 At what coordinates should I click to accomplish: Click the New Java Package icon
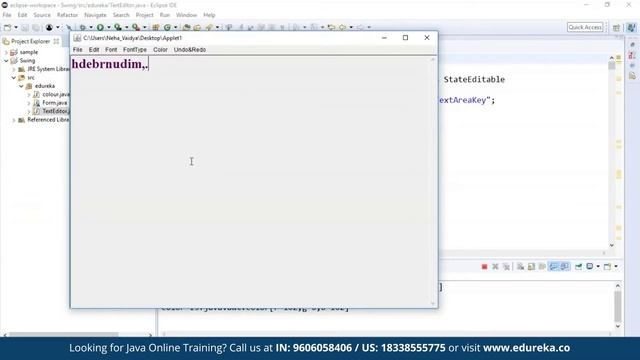(x=156, y=27)
